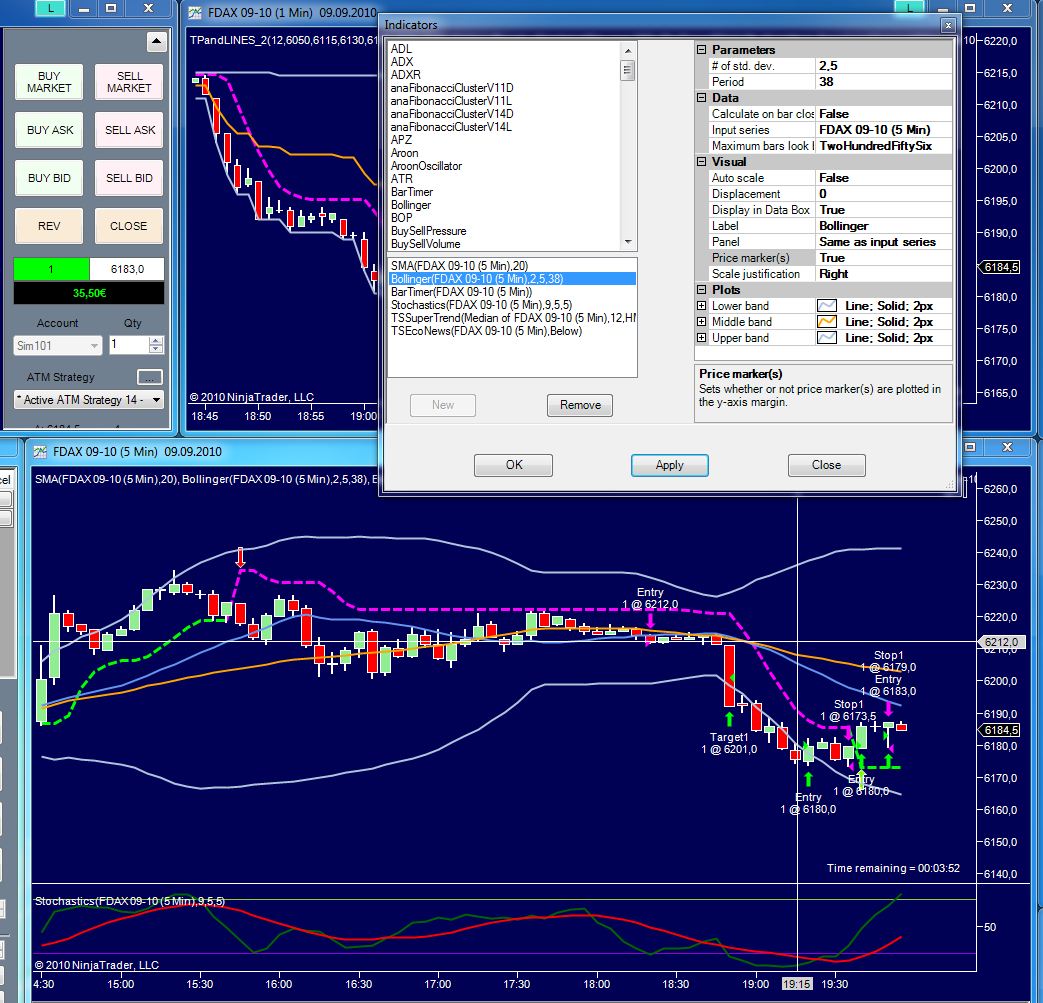Select ATR in indicator list
Image resolution: width=1043 pixels, height=1003 pixels.
tap(402, 179)
